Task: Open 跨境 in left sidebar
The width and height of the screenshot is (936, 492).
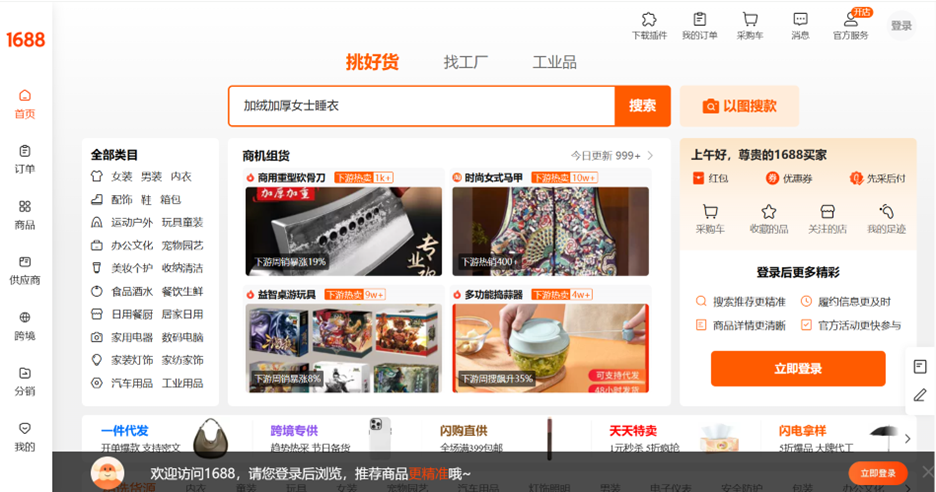Action: point(25,325)
